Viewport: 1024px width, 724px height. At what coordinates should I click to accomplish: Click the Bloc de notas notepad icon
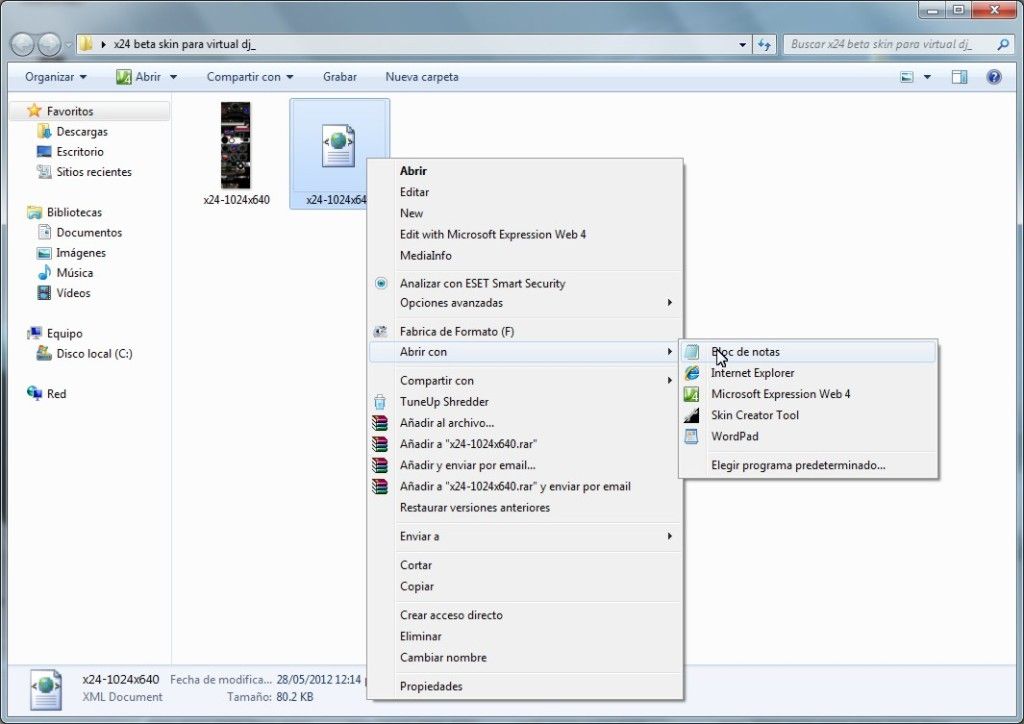[x=692, y=352]
